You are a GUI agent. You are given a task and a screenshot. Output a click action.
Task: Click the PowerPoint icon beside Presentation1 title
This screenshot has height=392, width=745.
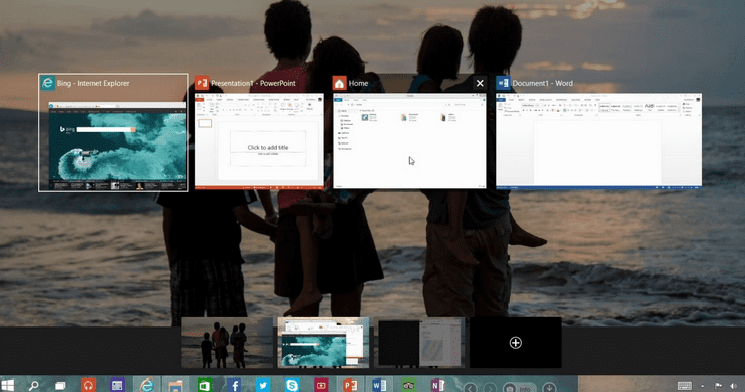tap(202, 83)
